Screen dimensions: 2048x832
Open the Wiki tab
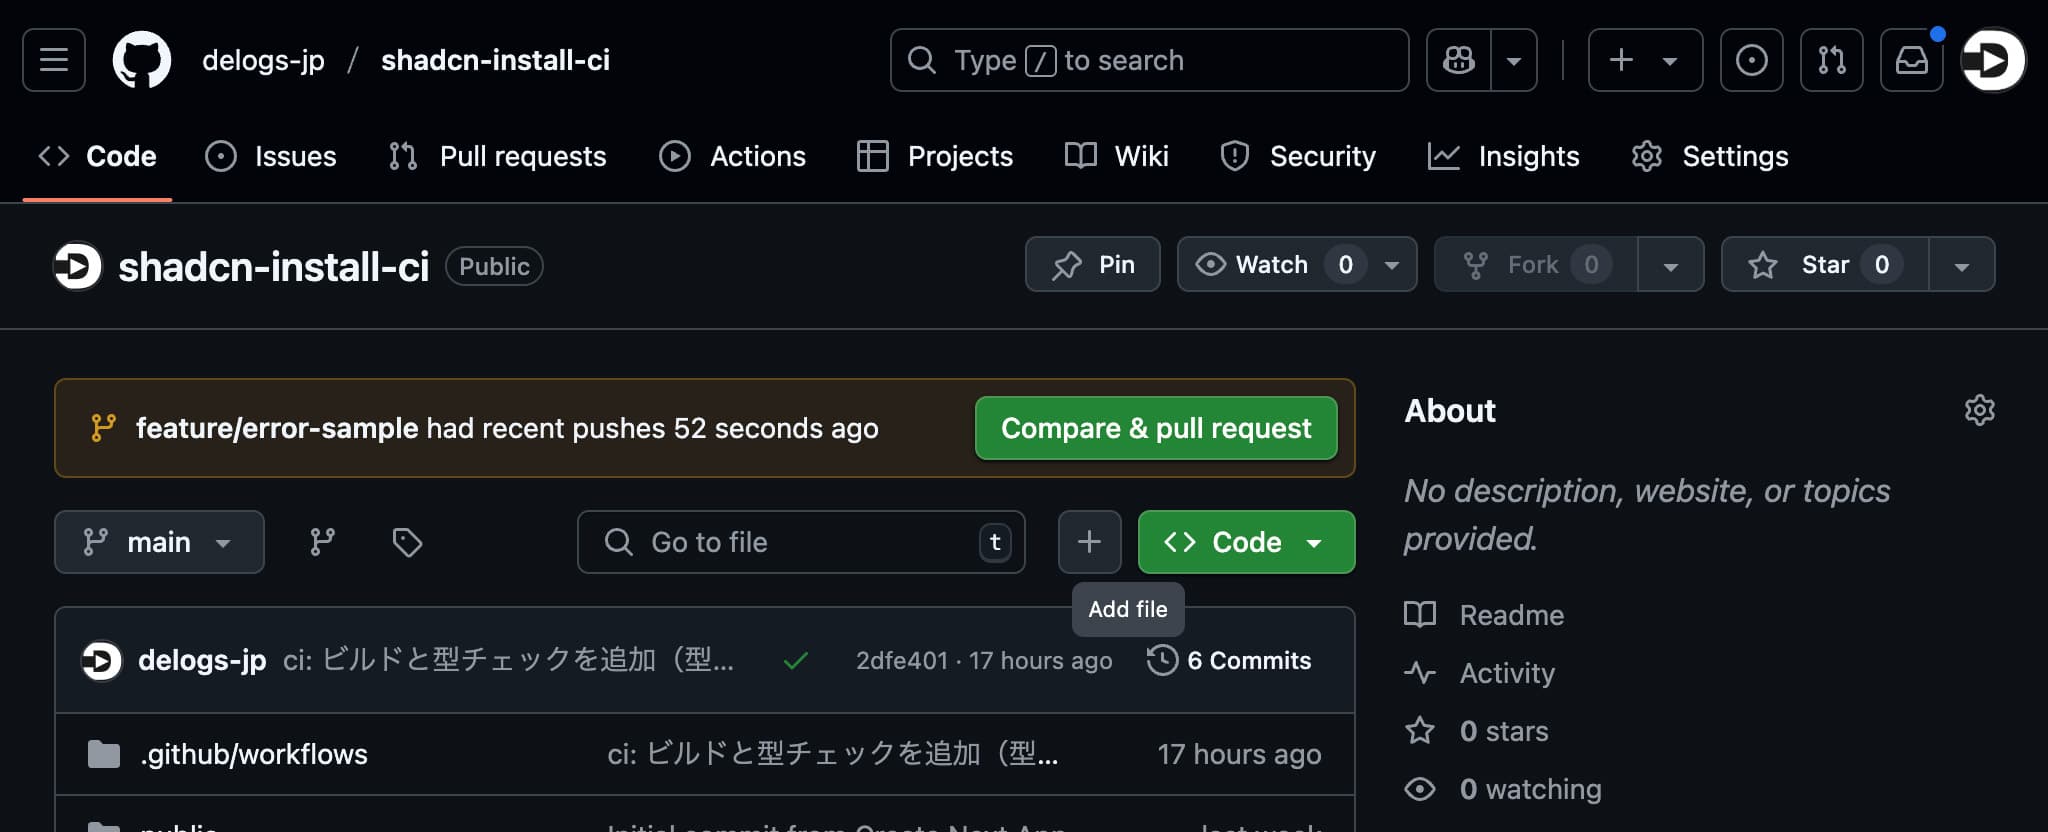1117,156
